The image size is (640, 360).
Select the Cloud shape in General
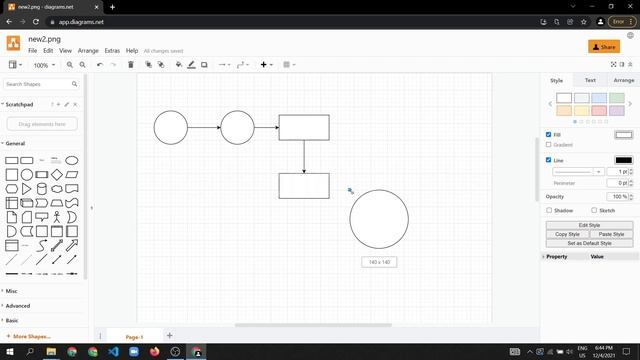click(x=57, y=189)
